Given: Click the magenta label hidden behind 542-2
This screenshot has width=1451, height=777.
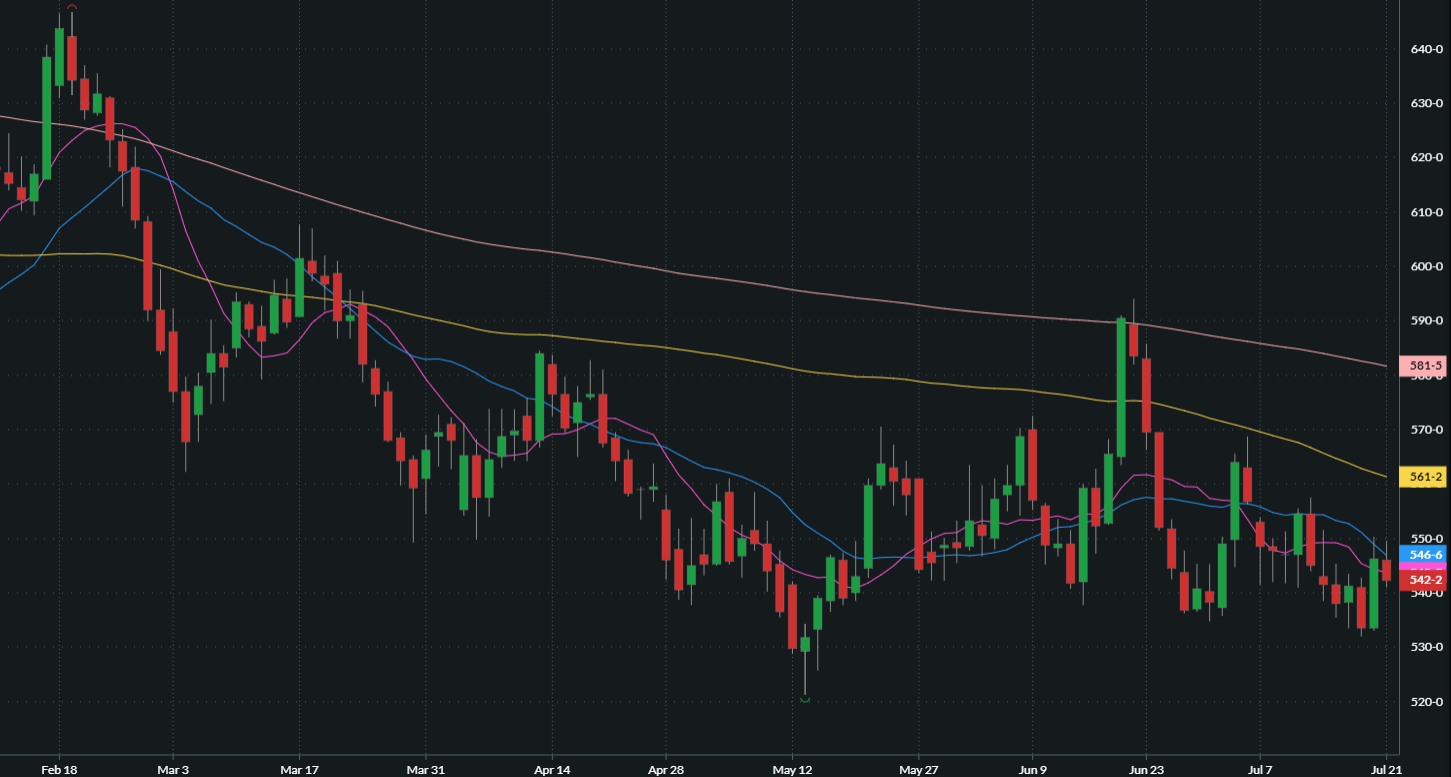Looking at the screenshot, I should point(1424,569).
